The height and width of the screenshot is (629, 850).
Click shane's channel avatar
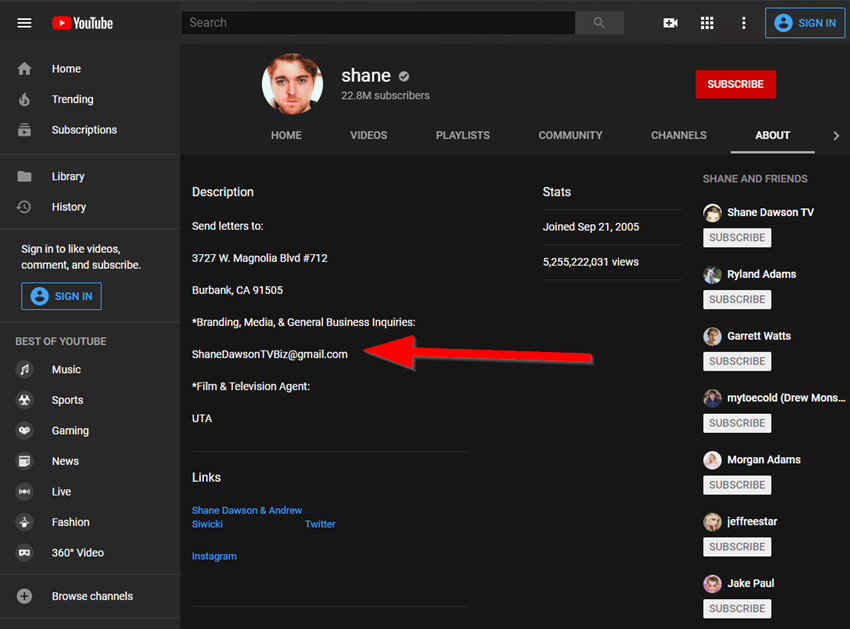[293, 84]
